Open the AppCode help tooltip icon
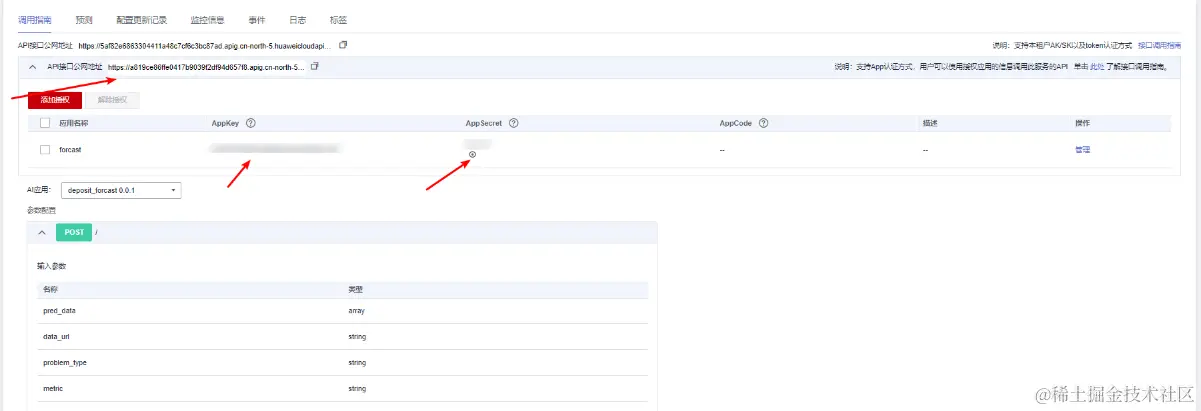This screenshot has height=411, width=1201. pos(763,123)
